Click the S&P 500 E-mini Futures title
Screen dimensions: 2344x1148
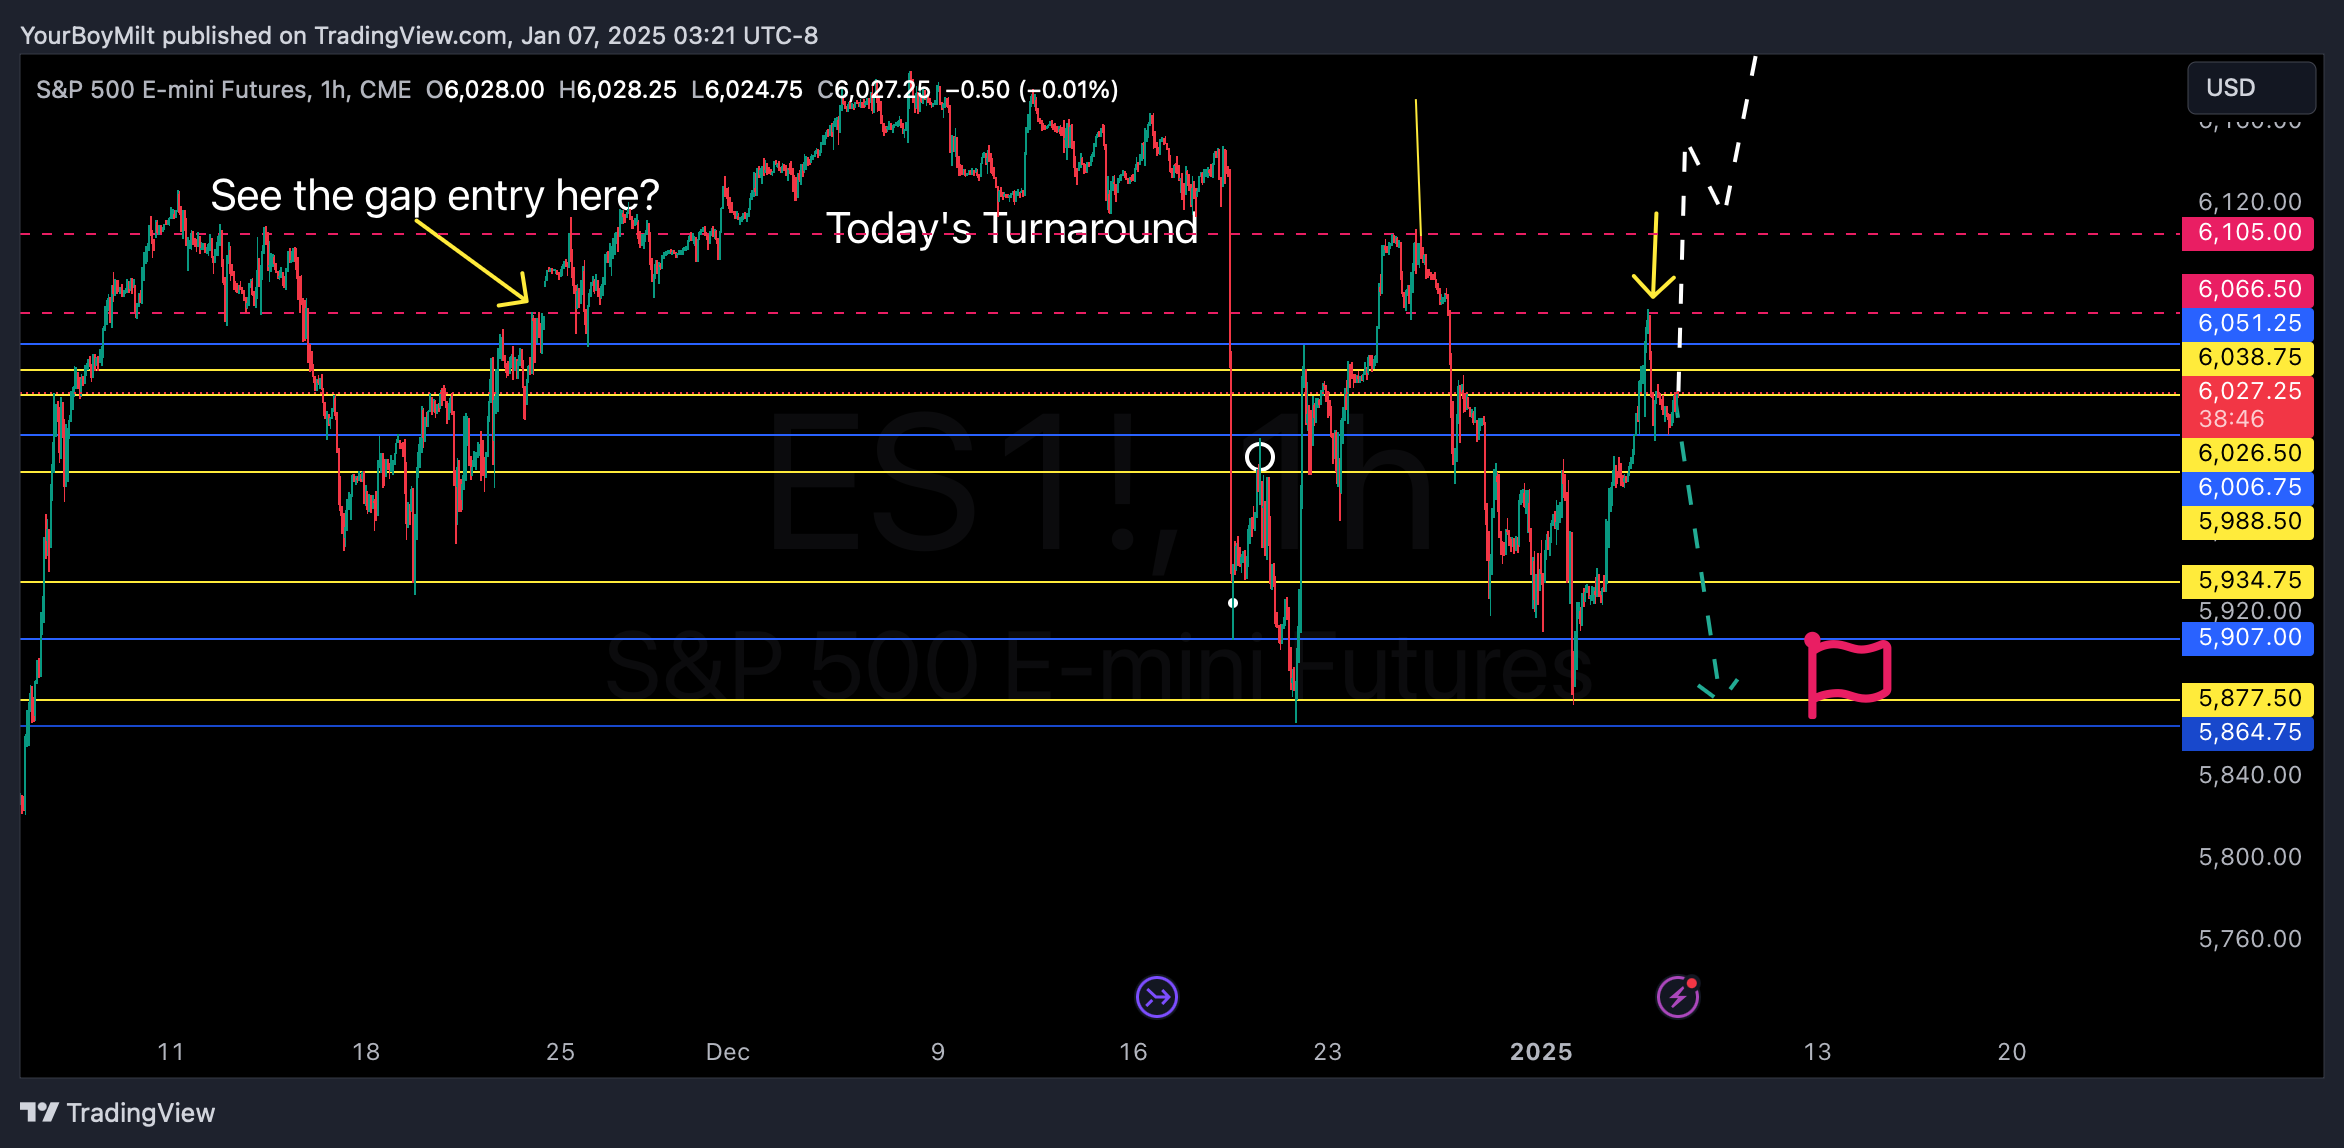172,90
